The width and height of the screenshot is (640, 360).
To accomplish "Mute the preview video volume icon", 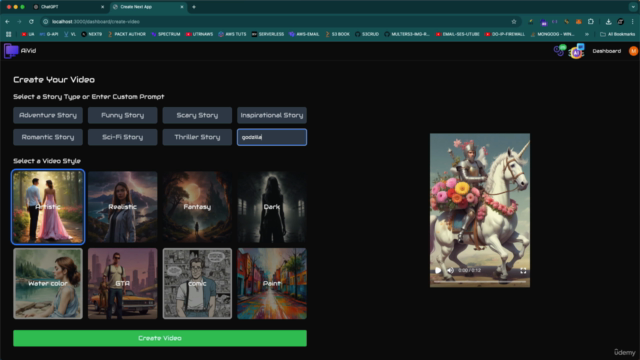I will 450,270.
